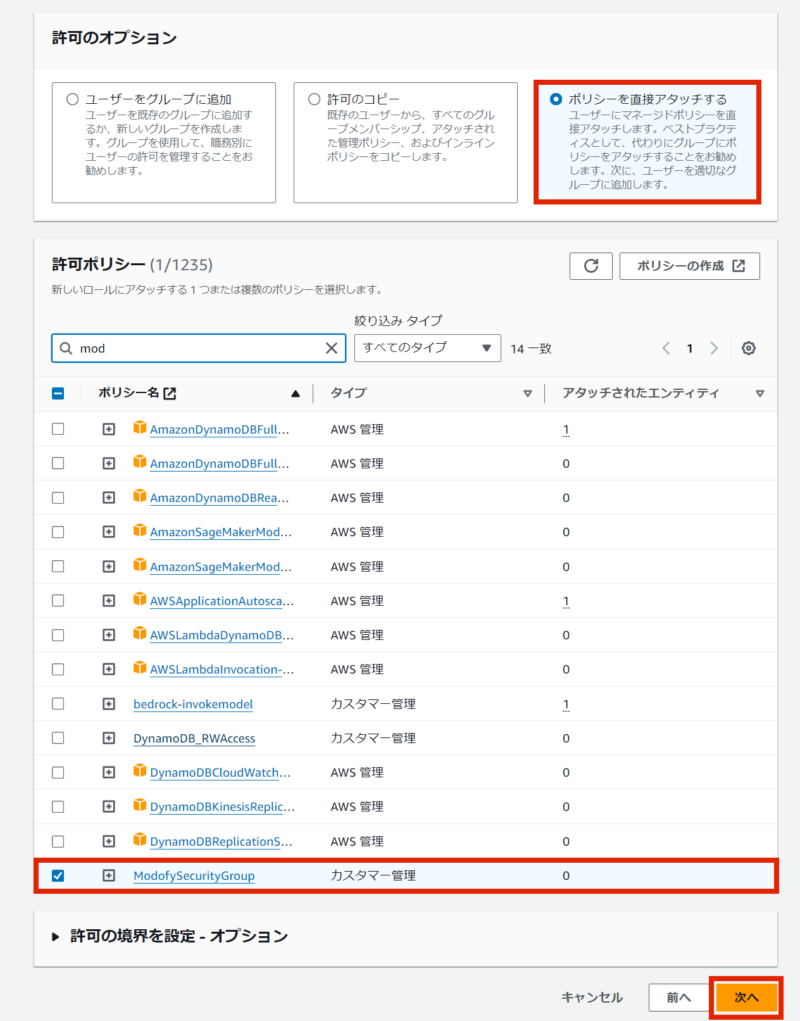Toggle the select-all checkbox in the table header

pyautogui.click(x=58, y=394)
